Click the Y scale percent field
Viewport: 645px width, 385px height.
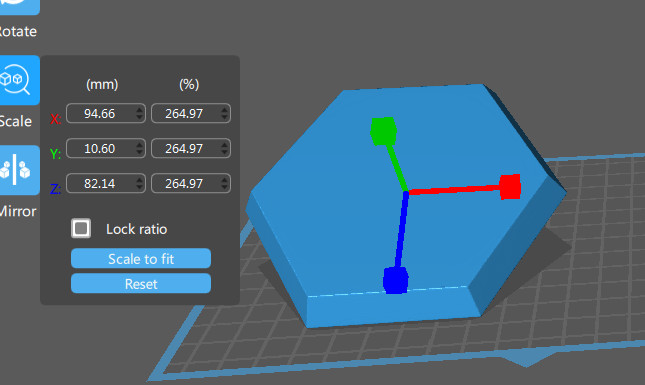tap(191, 148)
